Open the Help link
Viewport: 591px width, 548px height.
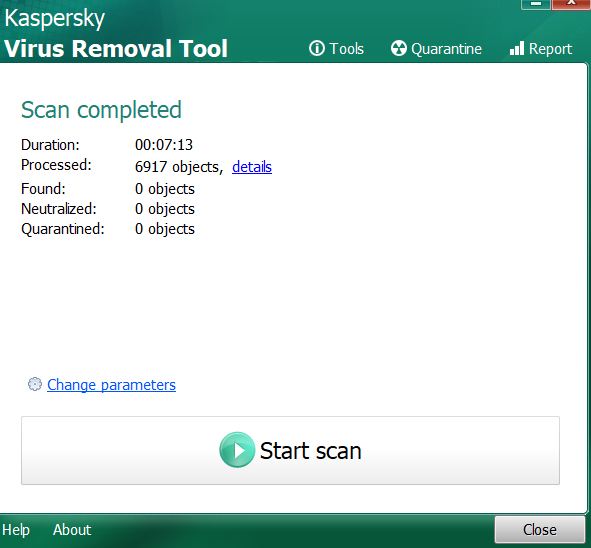coord(16,530)
